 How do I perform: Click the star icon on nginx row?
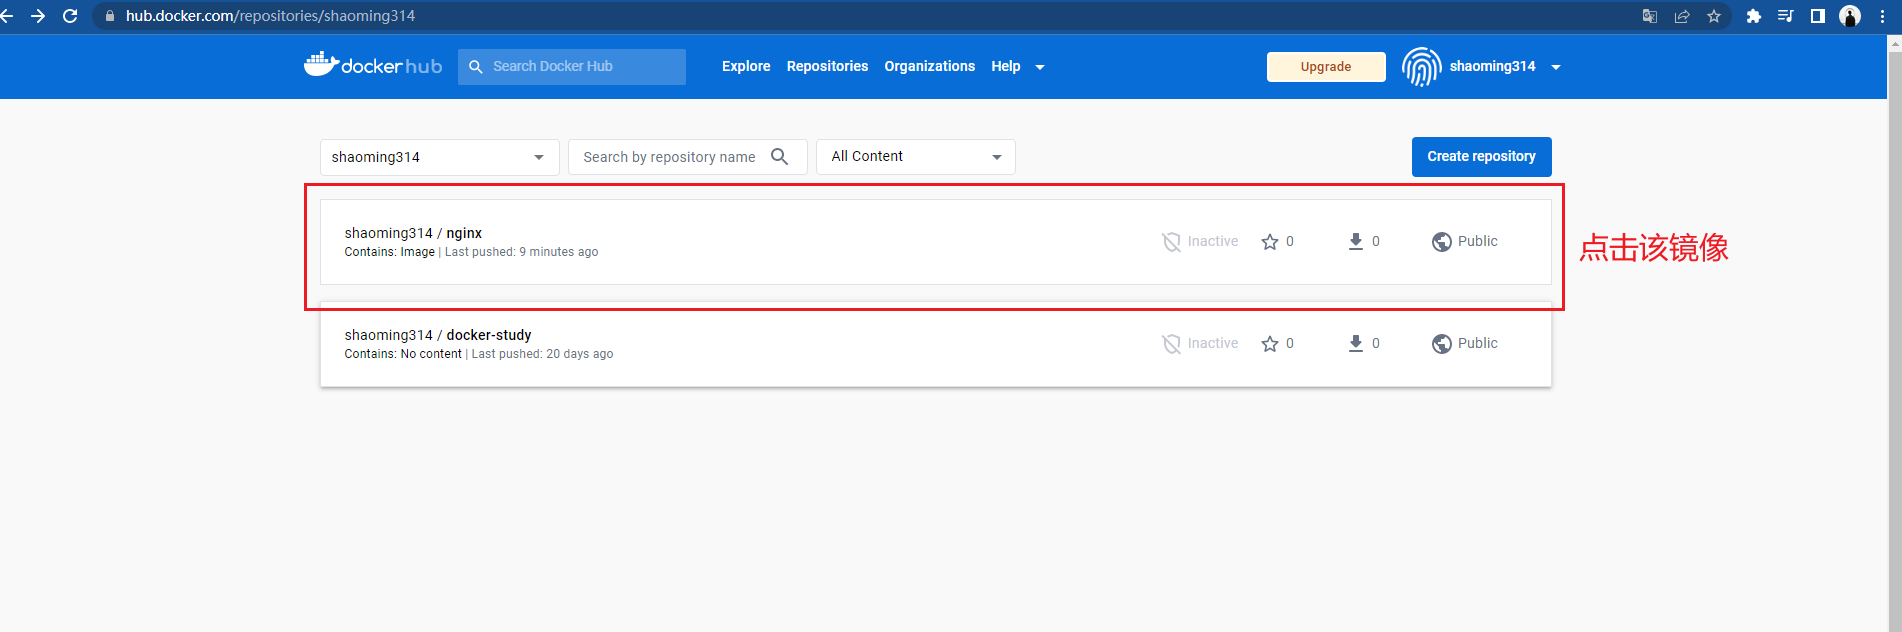[x=1270, y=242]
